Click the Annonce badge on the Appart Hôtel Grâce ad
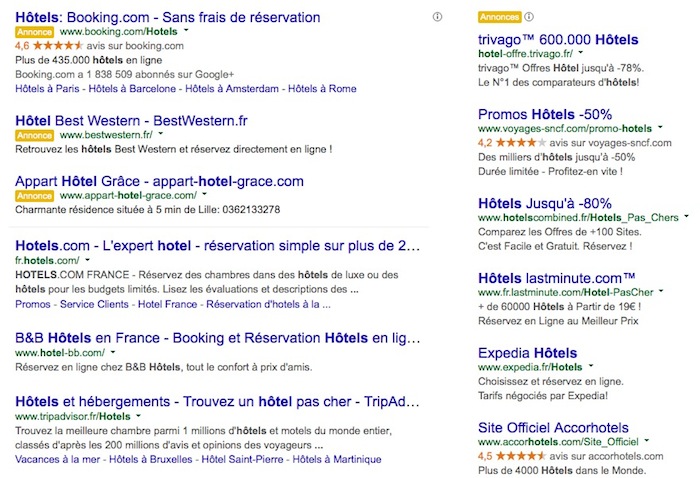Viewport: 700px width, 478px height. [x=35, y=196]
